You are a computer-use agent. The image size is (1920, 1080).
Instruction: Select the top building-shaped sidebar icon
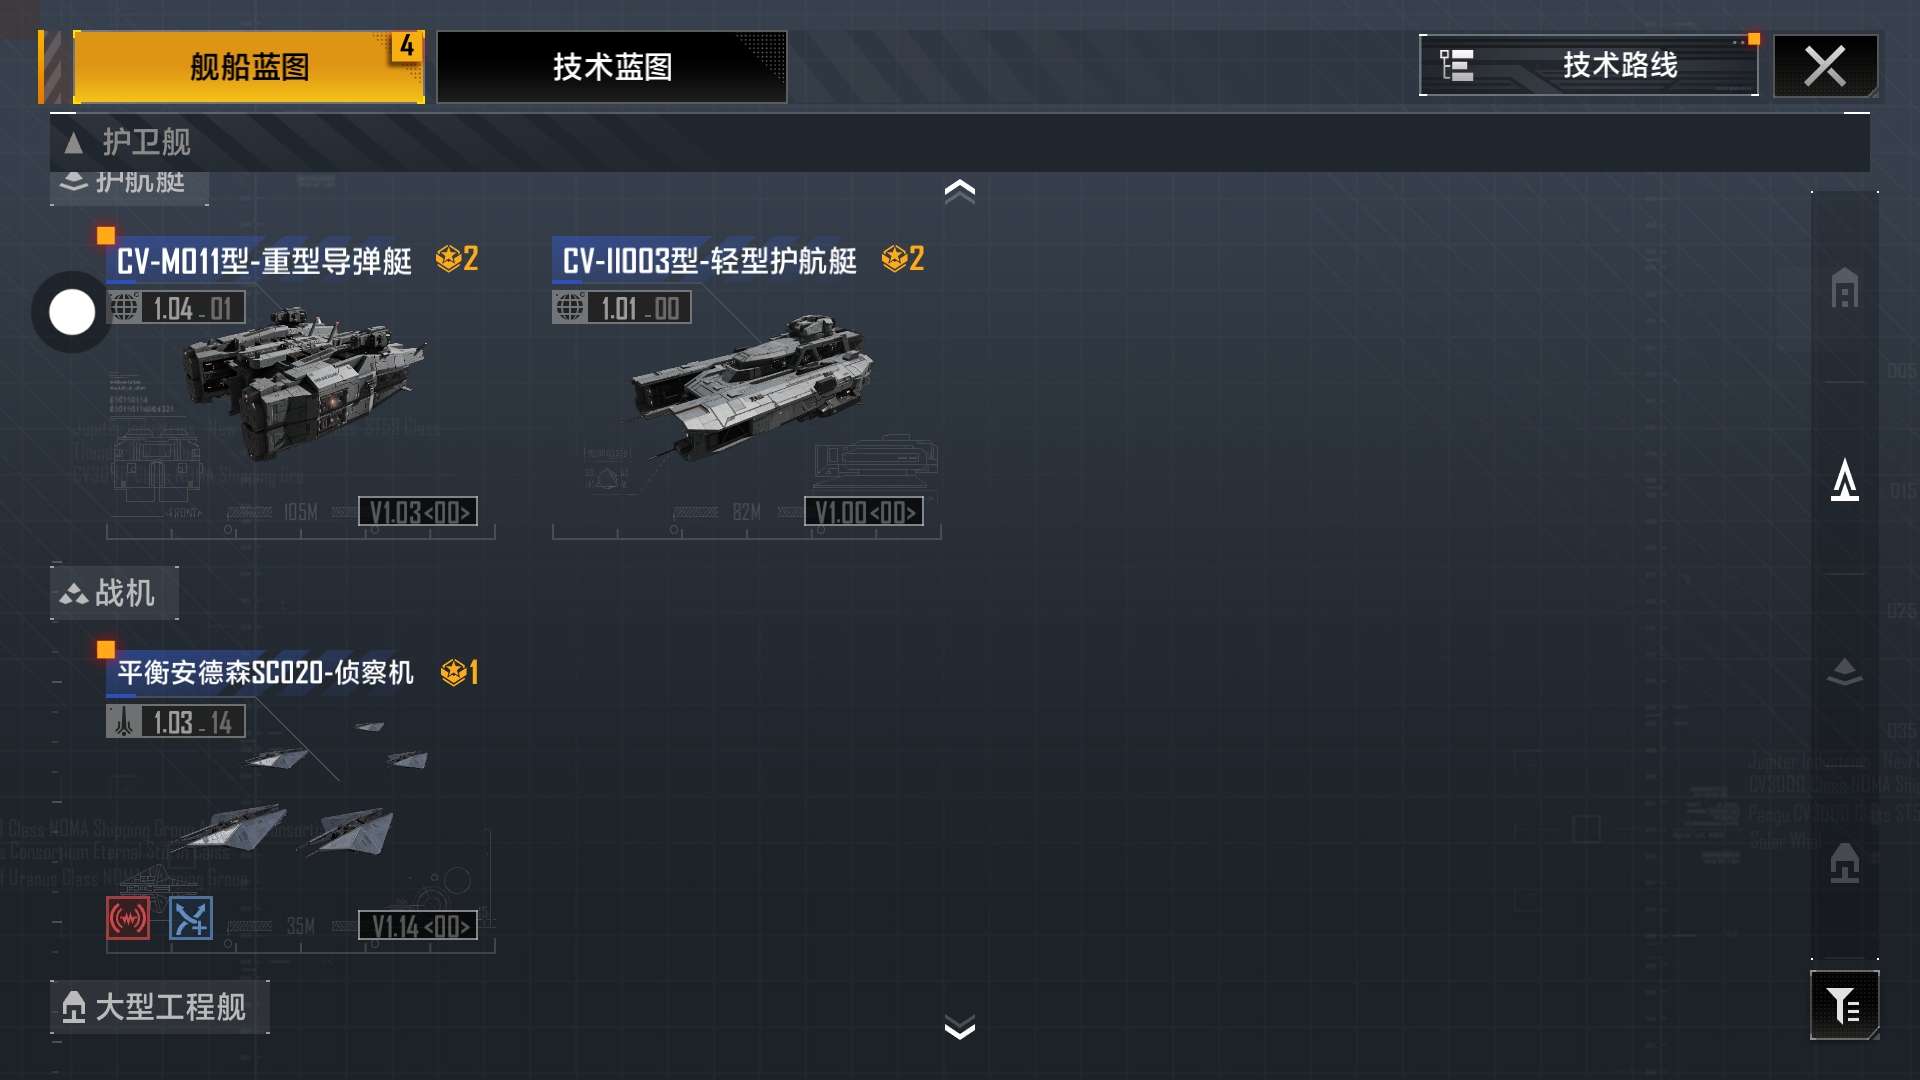click(1844, 288)
